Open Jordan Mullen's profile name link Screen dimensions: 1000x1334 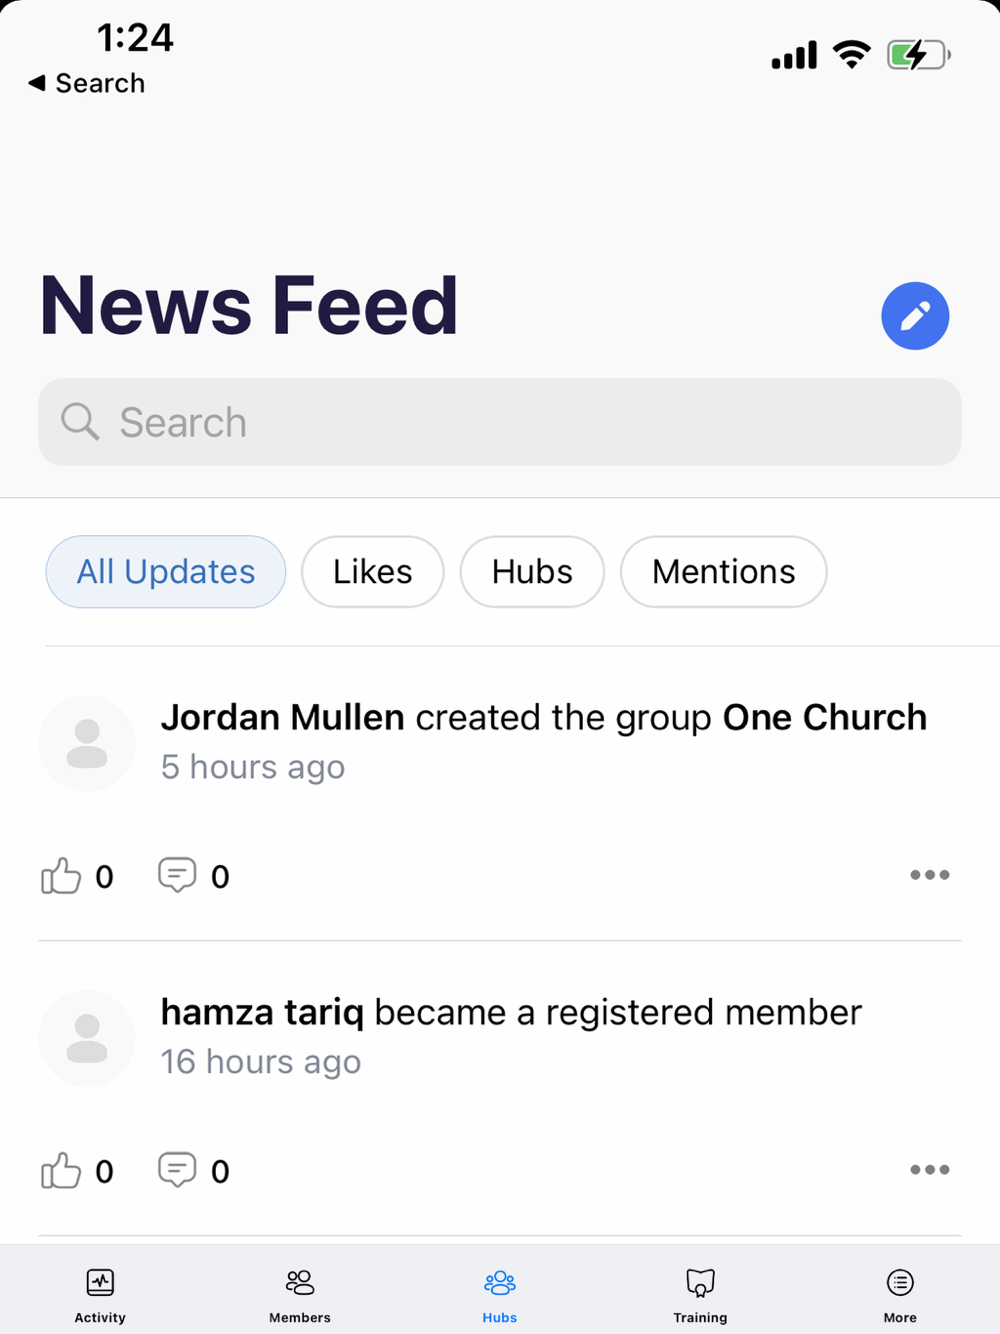pos(283,718)
